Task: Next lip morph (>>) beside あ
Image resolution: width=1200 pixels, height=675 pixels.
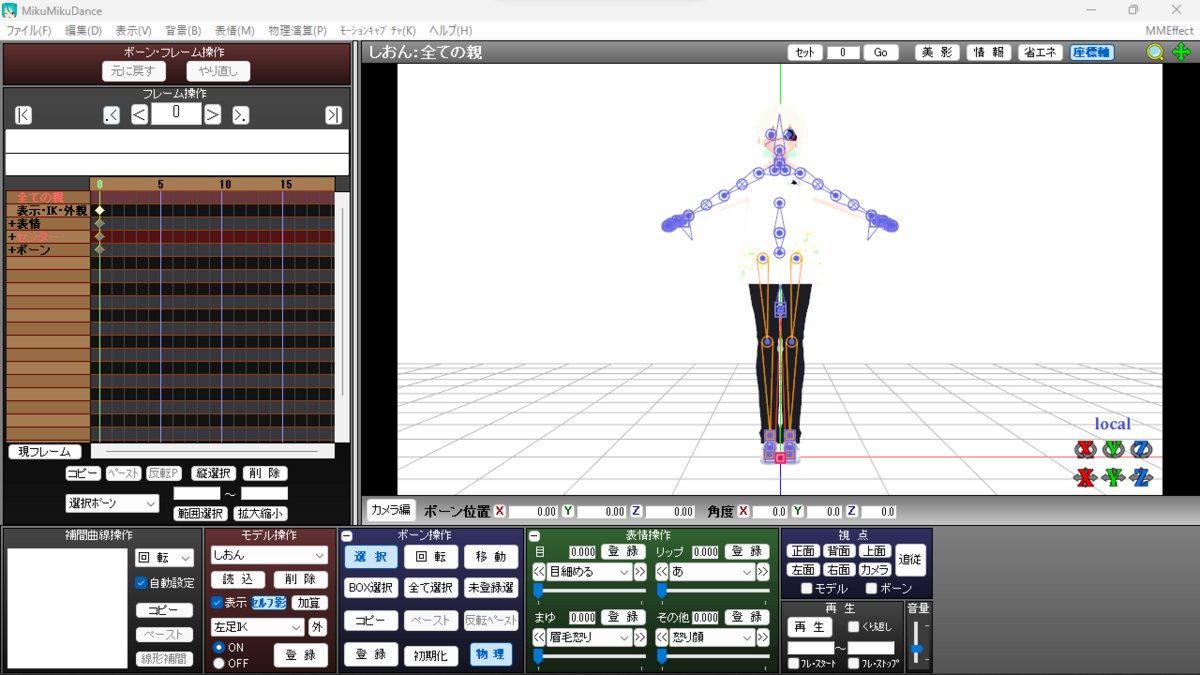Action: point(763,572)
